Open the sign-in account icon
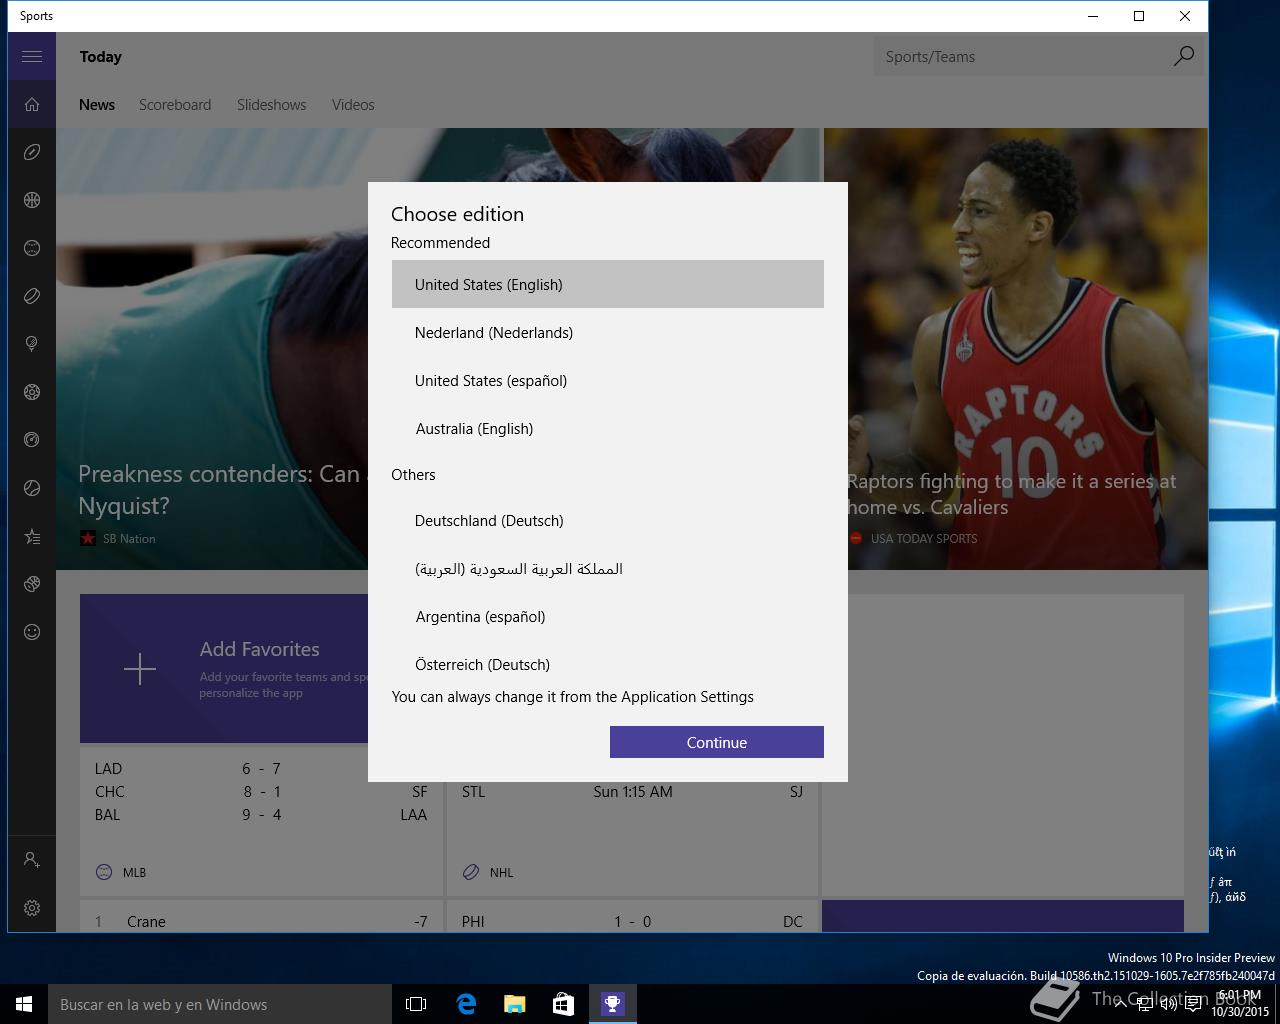Viewport: 1280px width, 1024px height. tap(32, 859)
